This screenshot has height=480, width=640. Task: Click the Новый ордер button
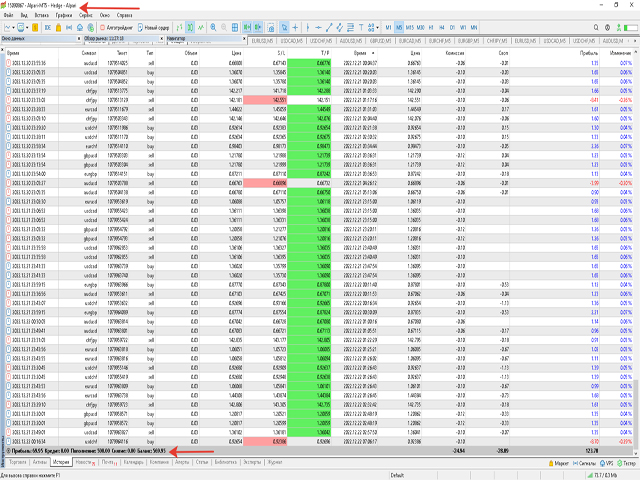click(153, 27)
